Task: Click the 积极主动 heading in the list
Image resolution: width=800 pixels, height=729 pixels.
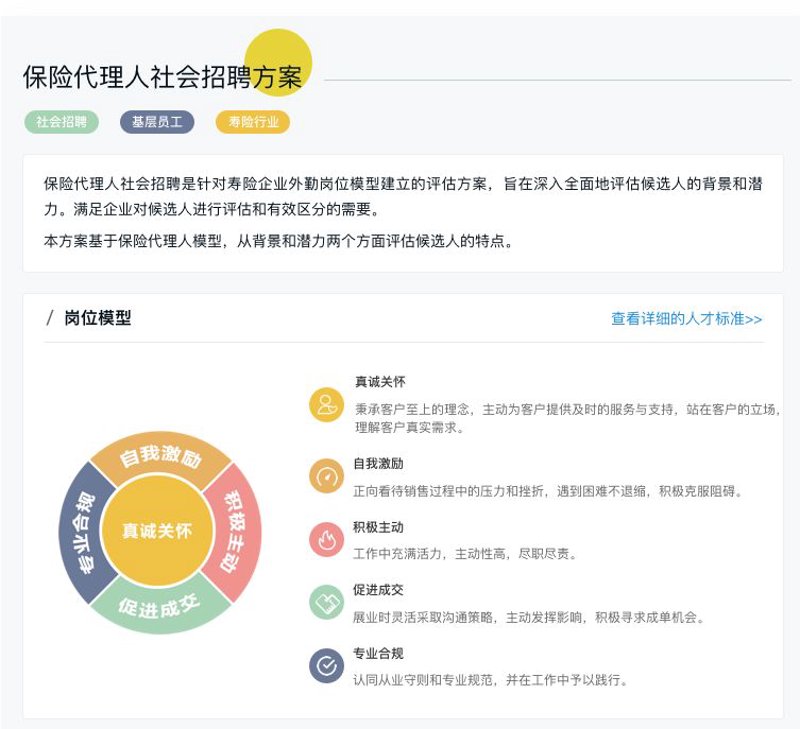Action: pos(379,527)
